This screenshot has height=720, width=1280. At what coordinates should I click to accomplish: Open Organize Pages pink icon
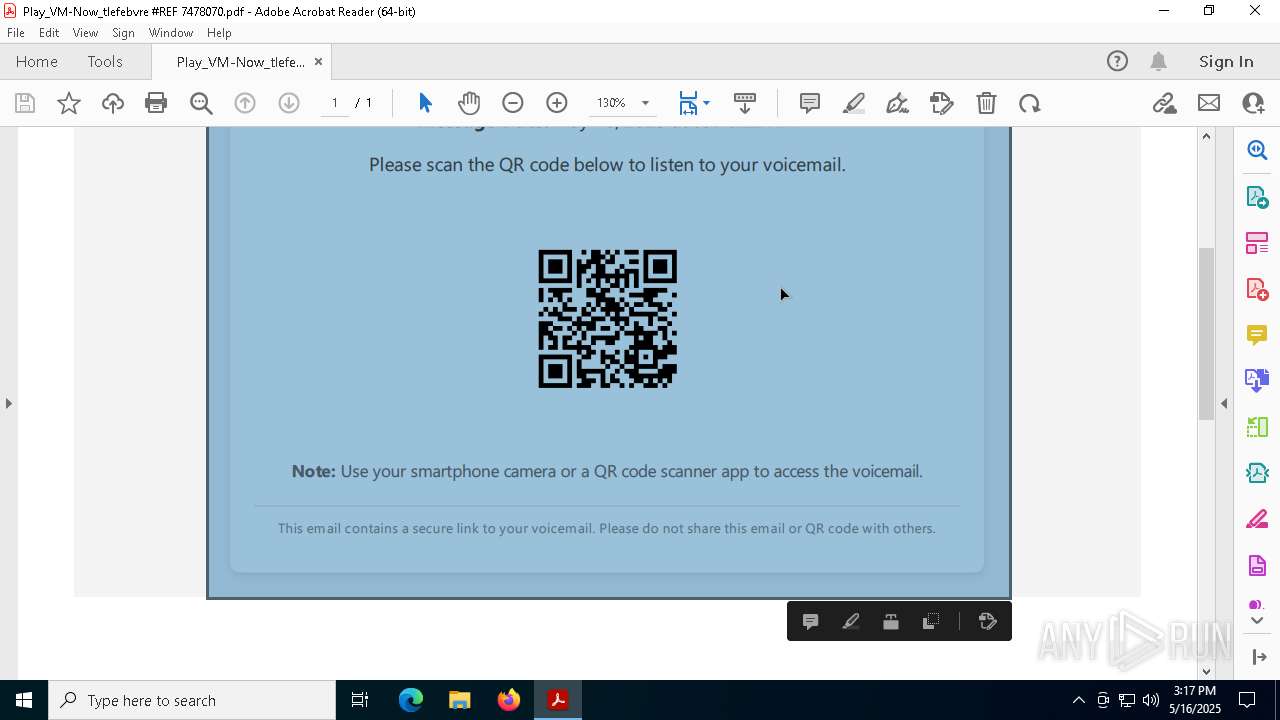(x=1257, y=243)
